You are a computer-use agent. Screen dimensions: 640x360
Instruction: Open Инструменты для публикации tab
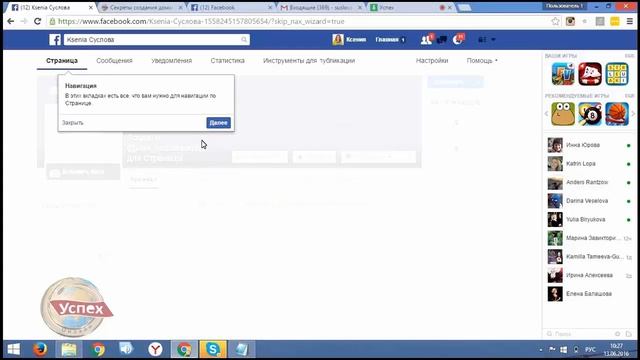tap(309, 60)
